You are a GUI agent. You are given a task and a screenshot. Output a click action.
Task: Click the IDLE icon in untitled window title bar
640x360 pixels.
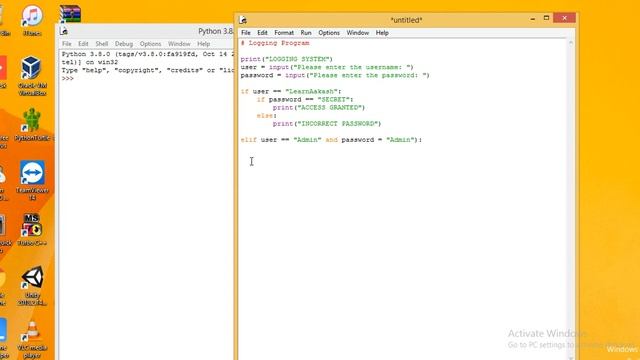[x=243, y=20]
